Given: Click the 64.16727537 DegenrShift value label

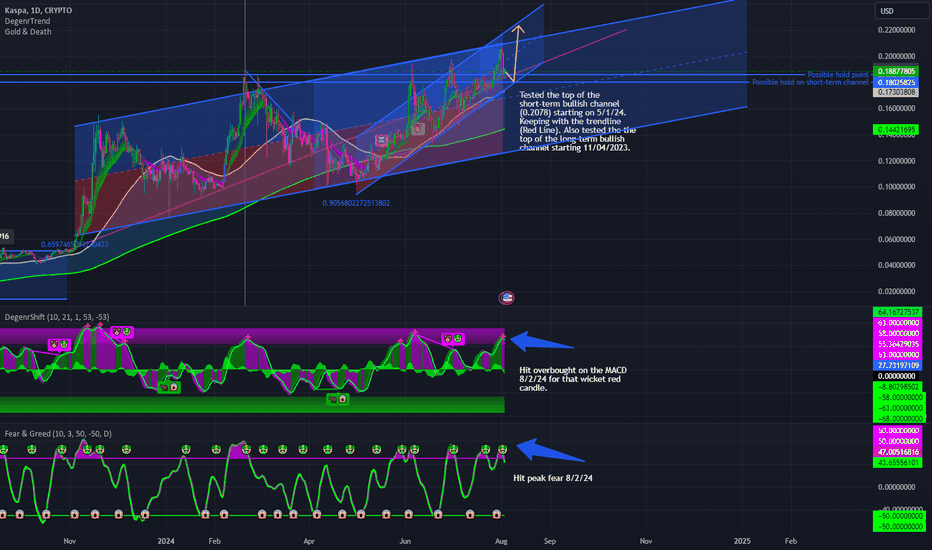Looking at the screenshot, I should click(x=898, y=312).
